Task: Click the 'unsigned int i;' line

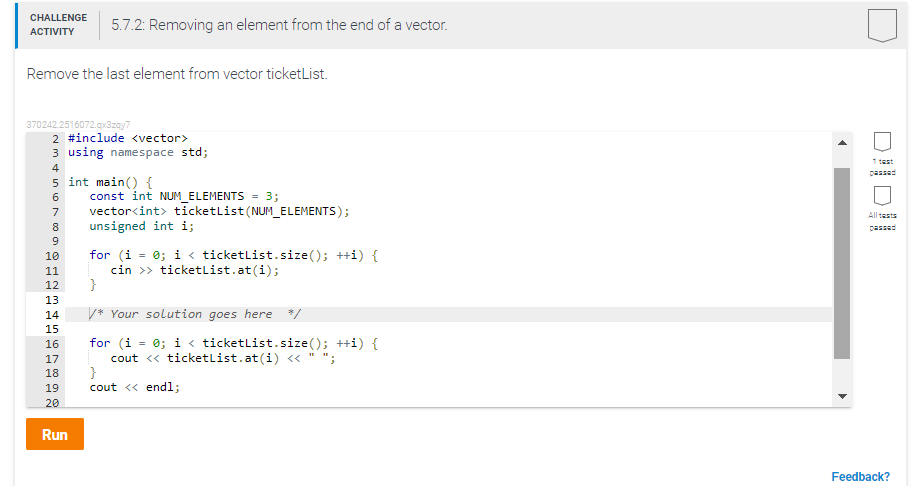Action: click(141, 226)
